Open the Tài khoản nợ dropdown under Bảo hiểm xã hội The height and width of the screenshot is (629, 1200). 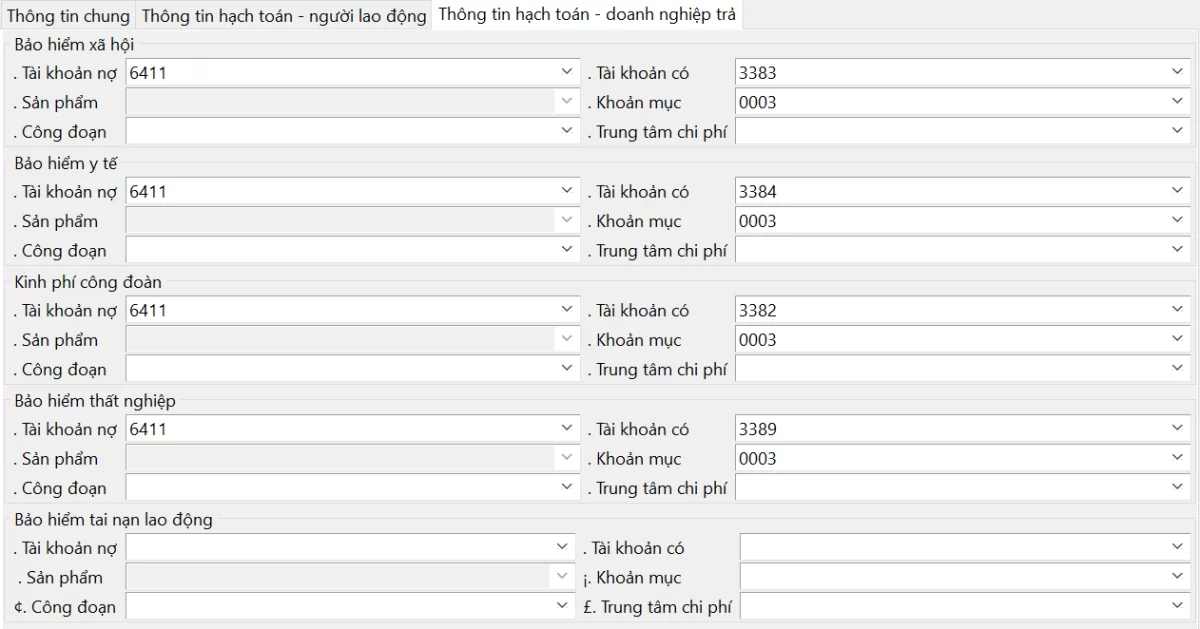click(x=565, y=72)
